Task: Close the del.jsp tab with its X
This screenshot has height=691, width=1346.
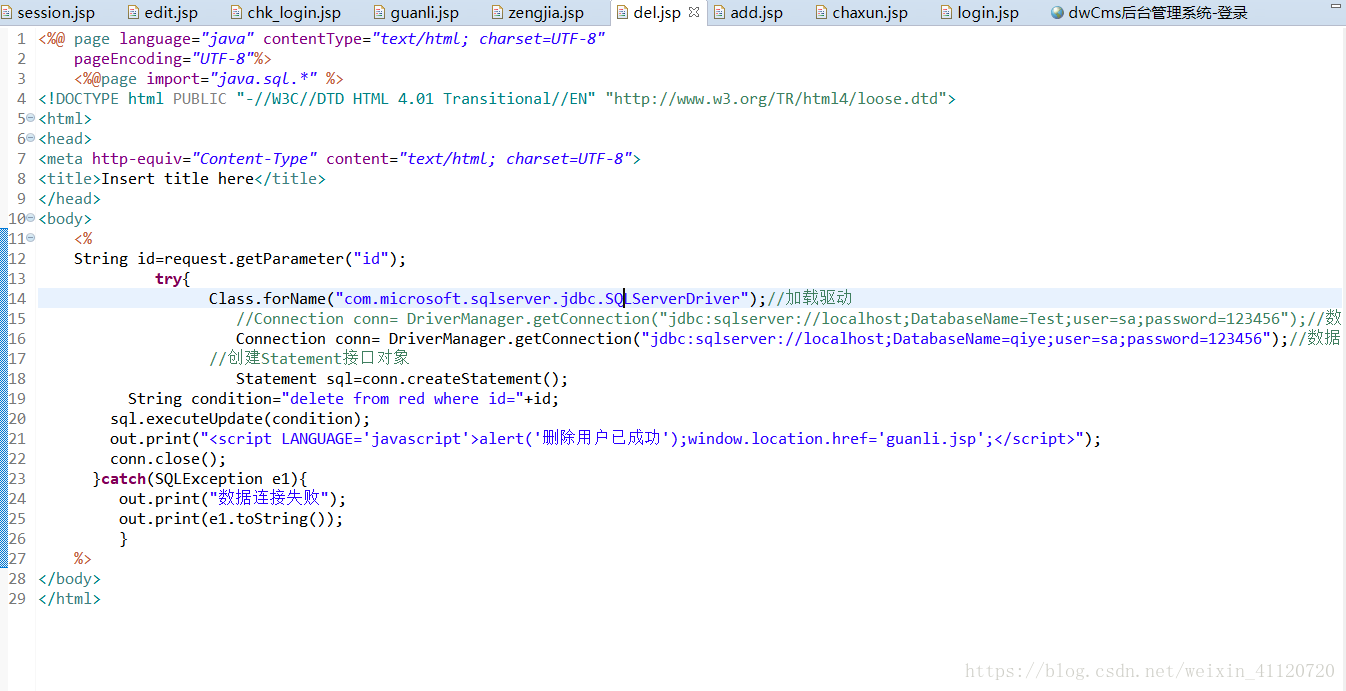Action: (694, 13)
